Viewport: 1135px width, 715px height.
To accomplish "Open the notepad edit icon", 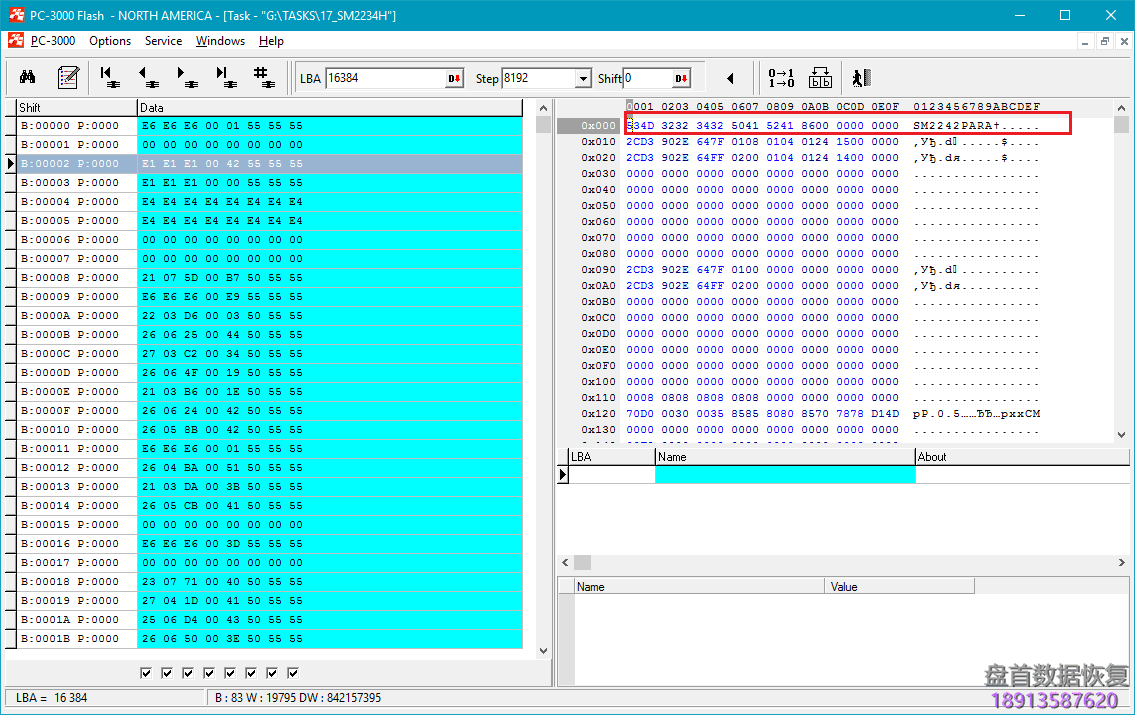I will tap(68, 78).
